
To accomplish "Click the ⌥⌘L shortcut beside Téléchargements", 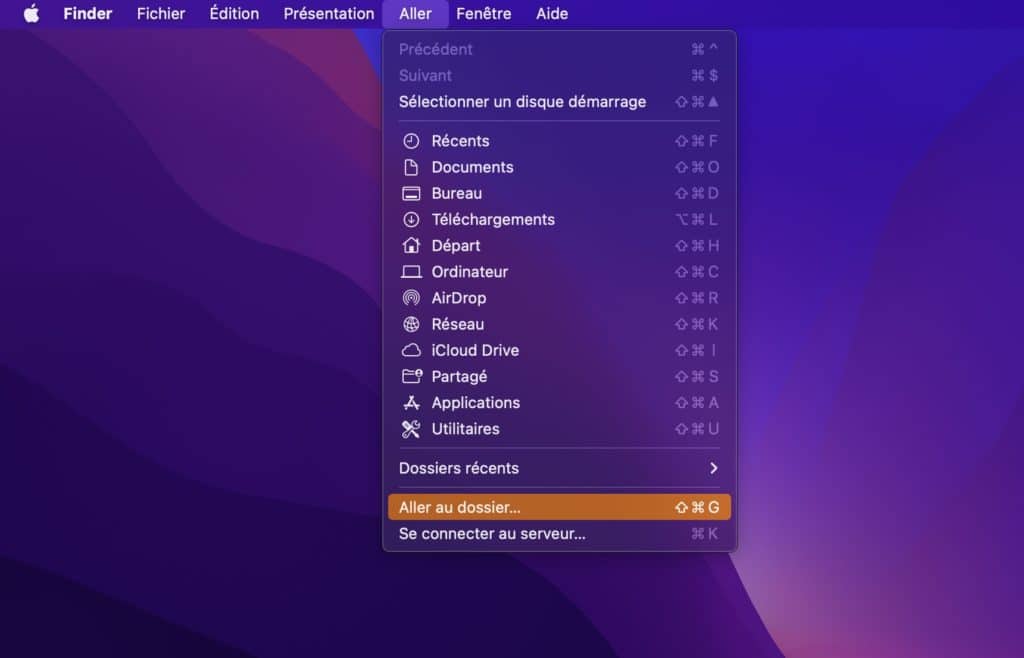I will pyautogui.click(x=697, y=219).
